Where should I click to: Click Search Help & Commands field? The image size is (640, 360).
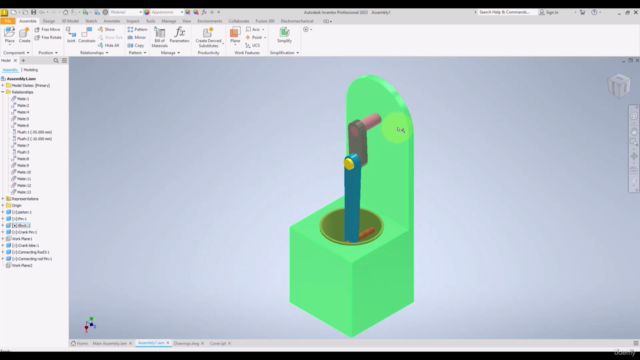pyautogui.click(x=506, y=12)
